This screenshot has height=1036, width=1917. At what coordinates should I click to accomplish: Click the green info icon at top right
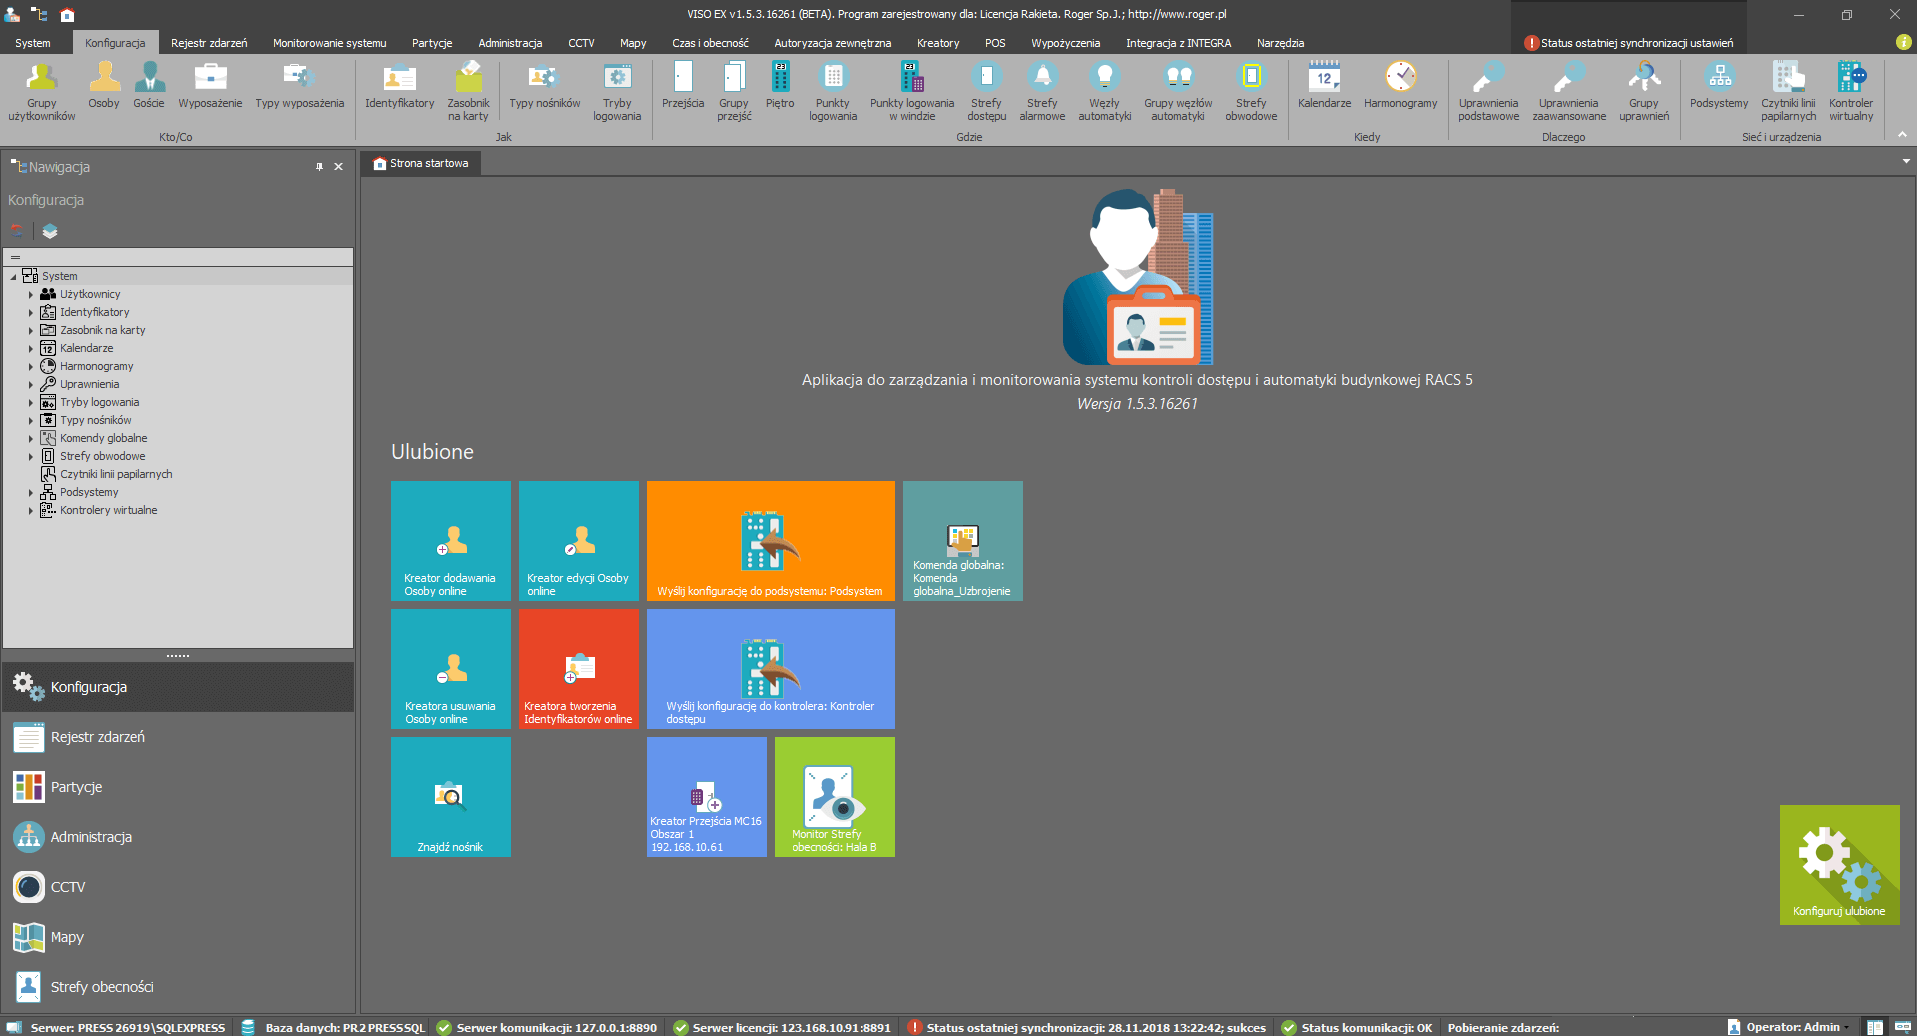[1903, 42]
